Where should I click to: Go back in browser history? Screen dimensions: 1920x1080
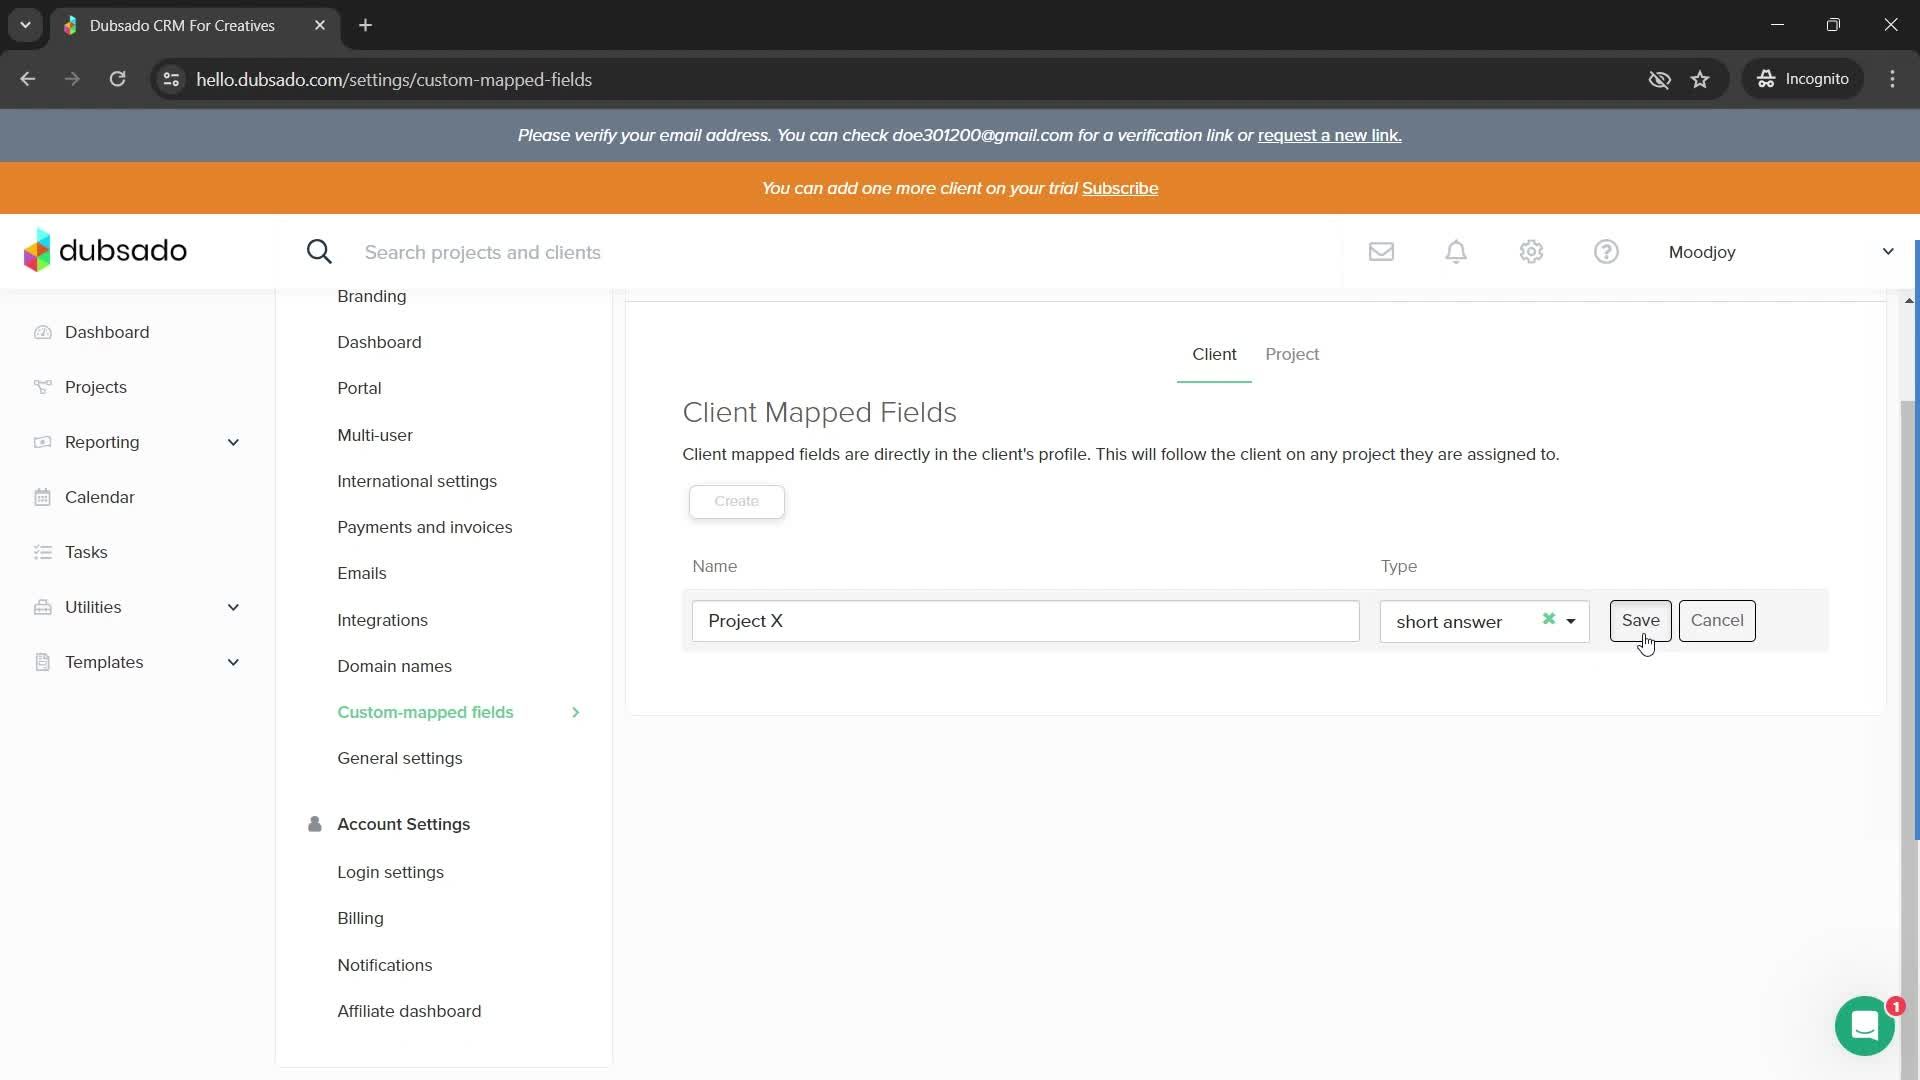pos(27,79)
